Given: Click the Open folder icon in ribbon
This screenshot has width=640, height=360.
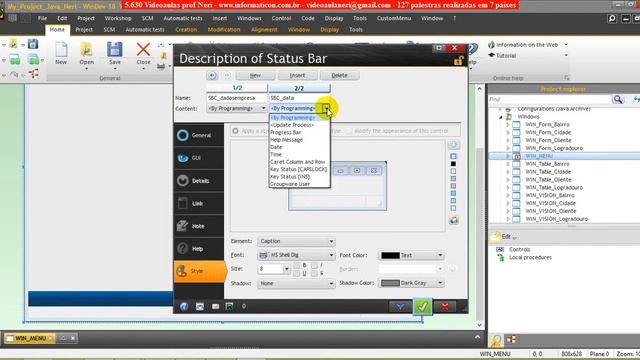Looking at the screenshot, I should pyautogui.click(x=87, y=50).
